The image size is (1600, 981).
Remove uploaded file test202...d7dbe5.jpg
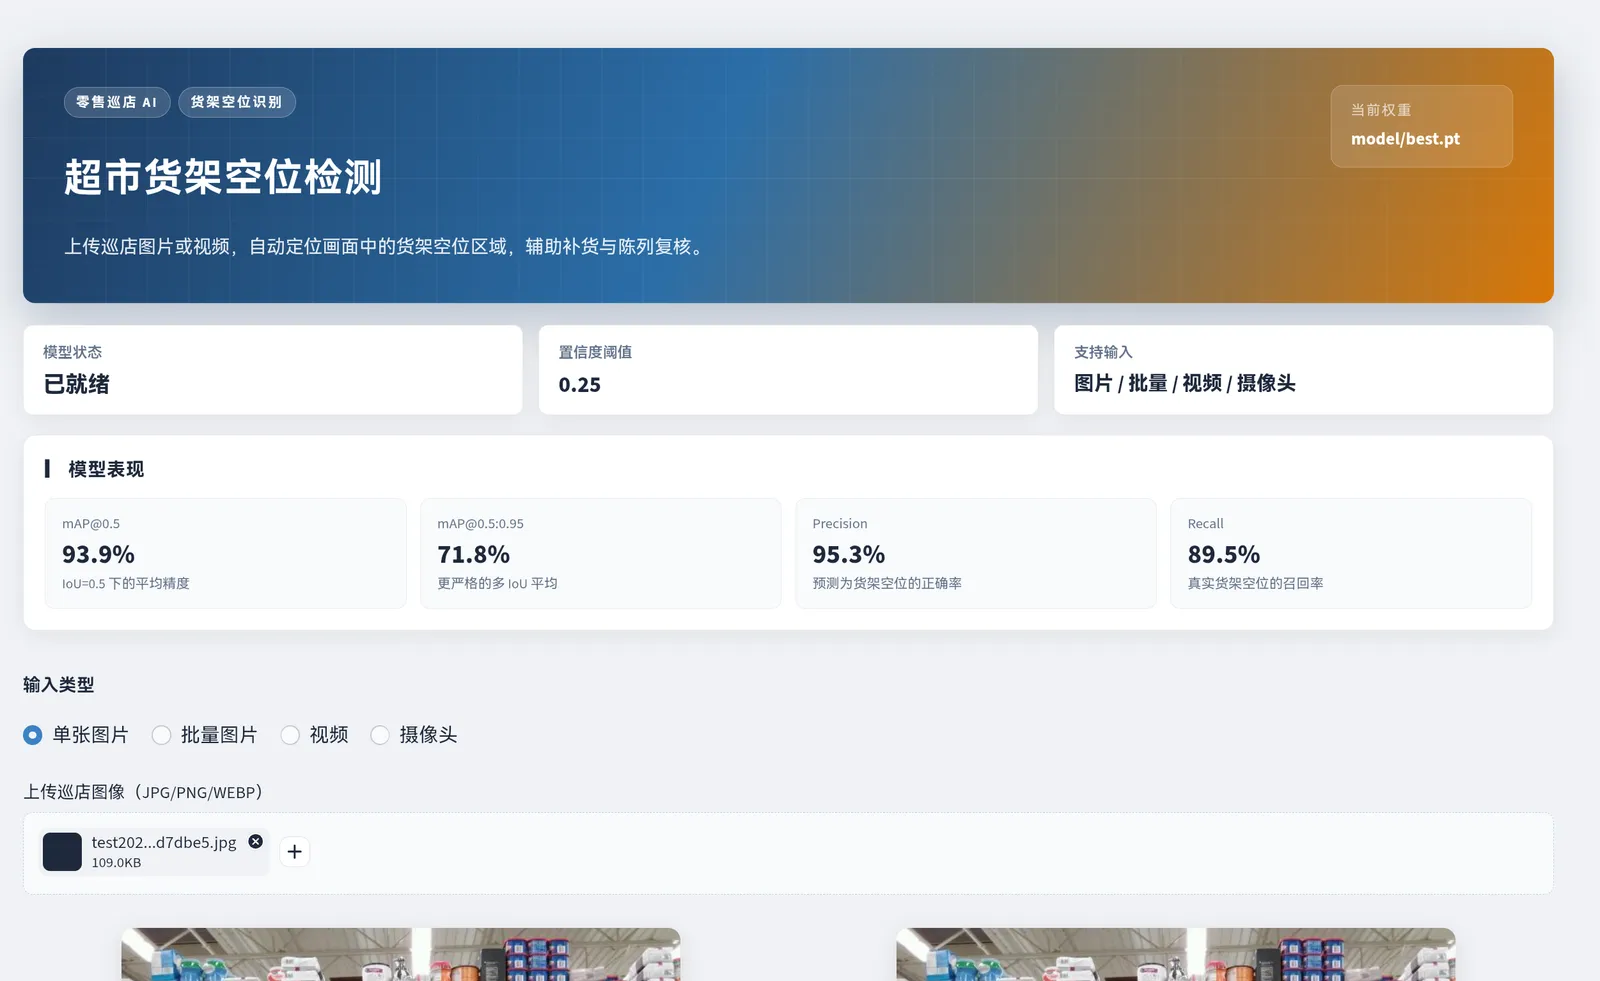pyautogui.click(x=256, y=842)
